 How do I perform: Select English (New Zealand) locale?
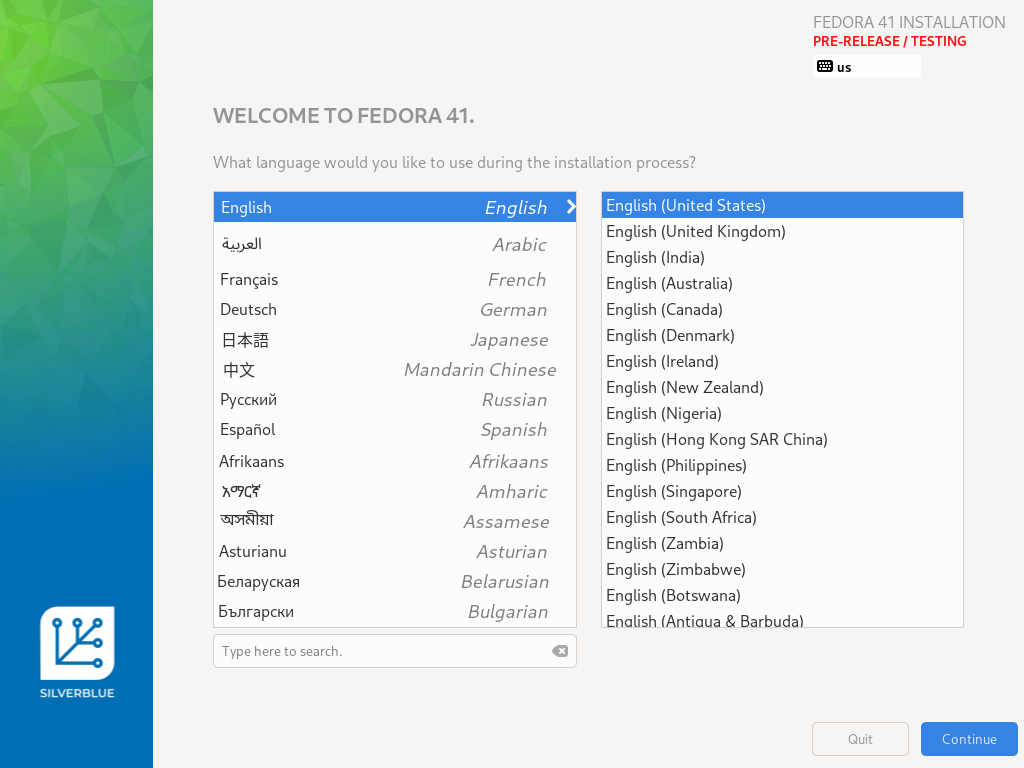(x=782, y=387)
